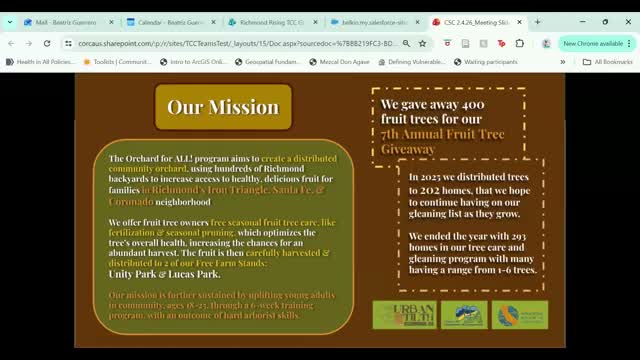Open the red shield extension icon
The image size is (640, 360).
(447, 43)
